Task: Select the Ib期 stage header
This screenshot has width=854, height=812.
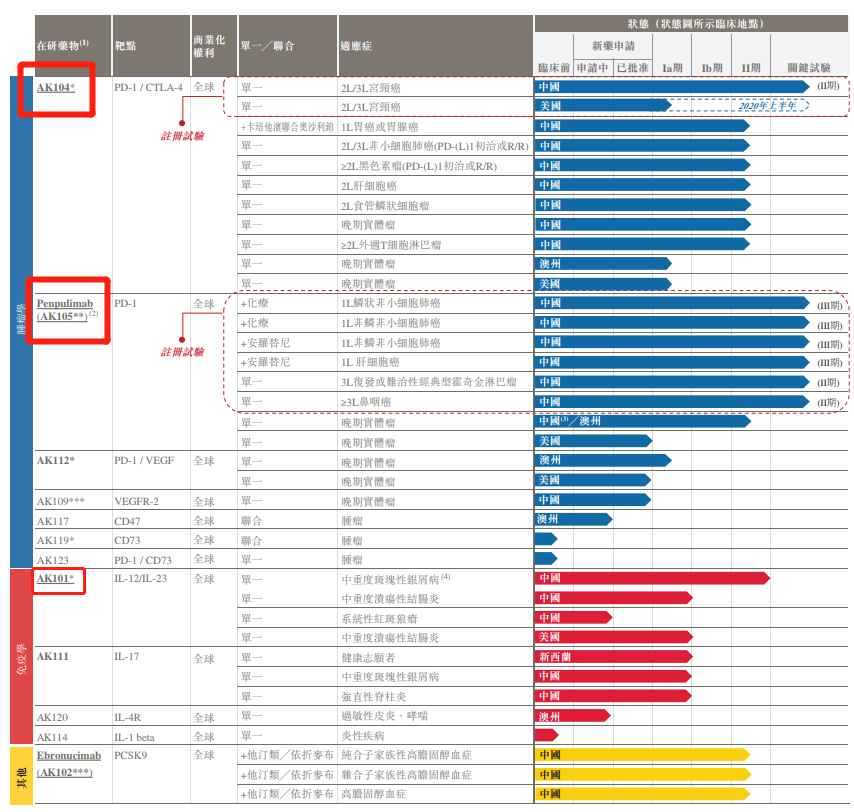Action: pyautogui.click(x=712, y=68)
